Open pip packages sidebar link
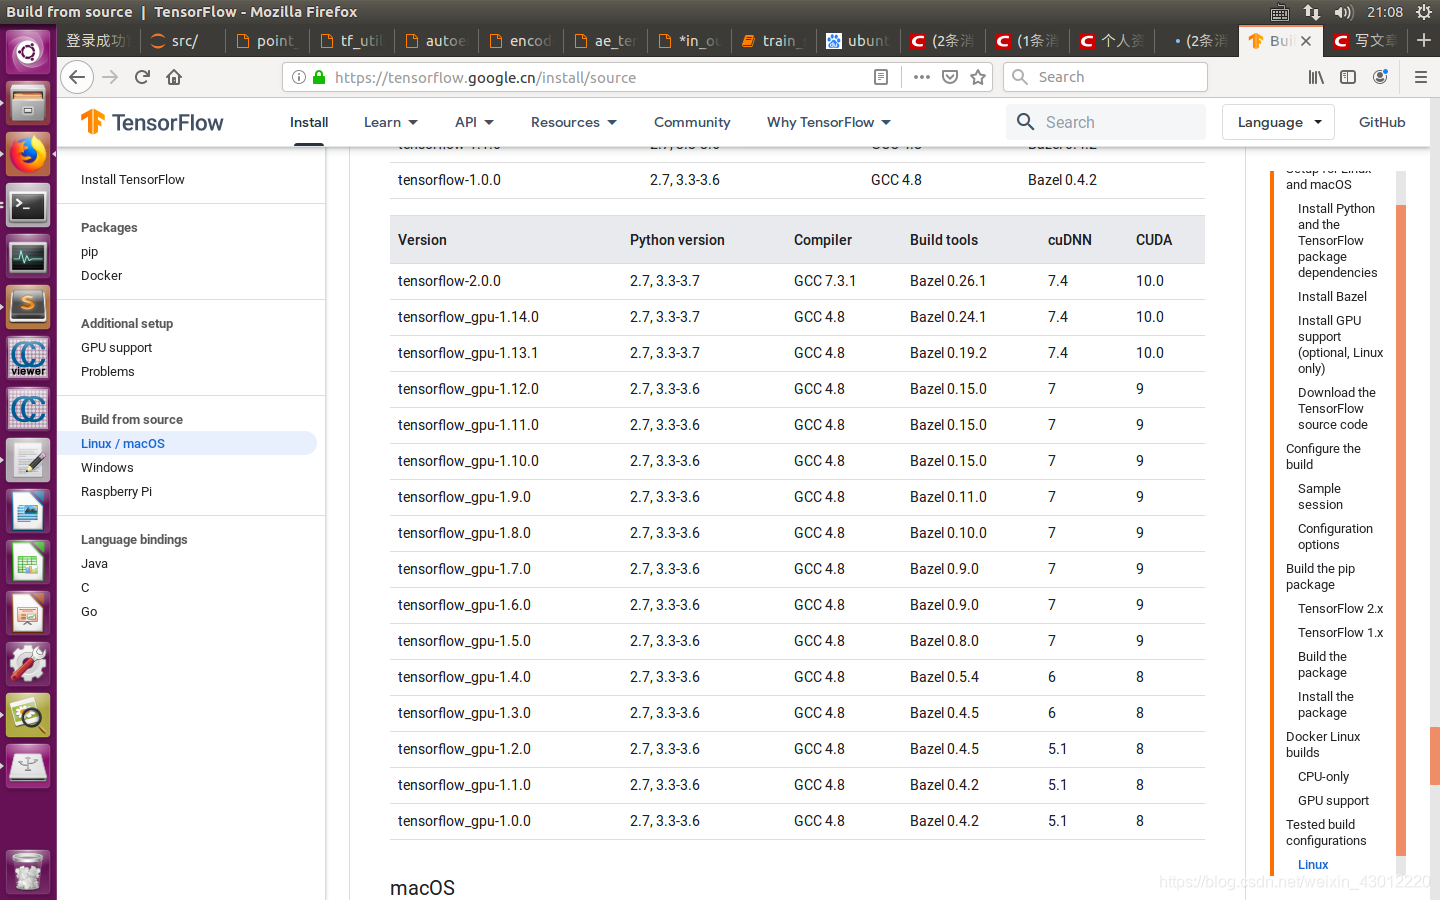1440x900 pixels. tap(90, 252)
